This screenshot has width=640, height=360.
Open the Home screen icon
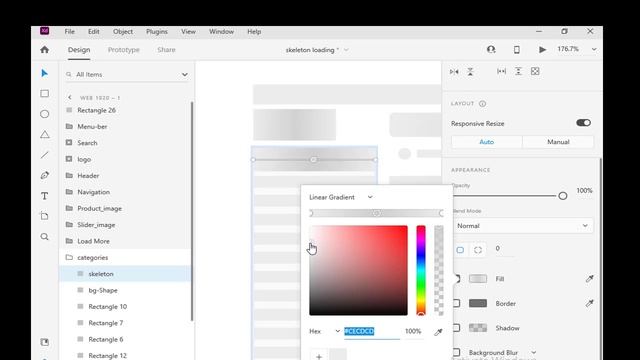(44, 50)
